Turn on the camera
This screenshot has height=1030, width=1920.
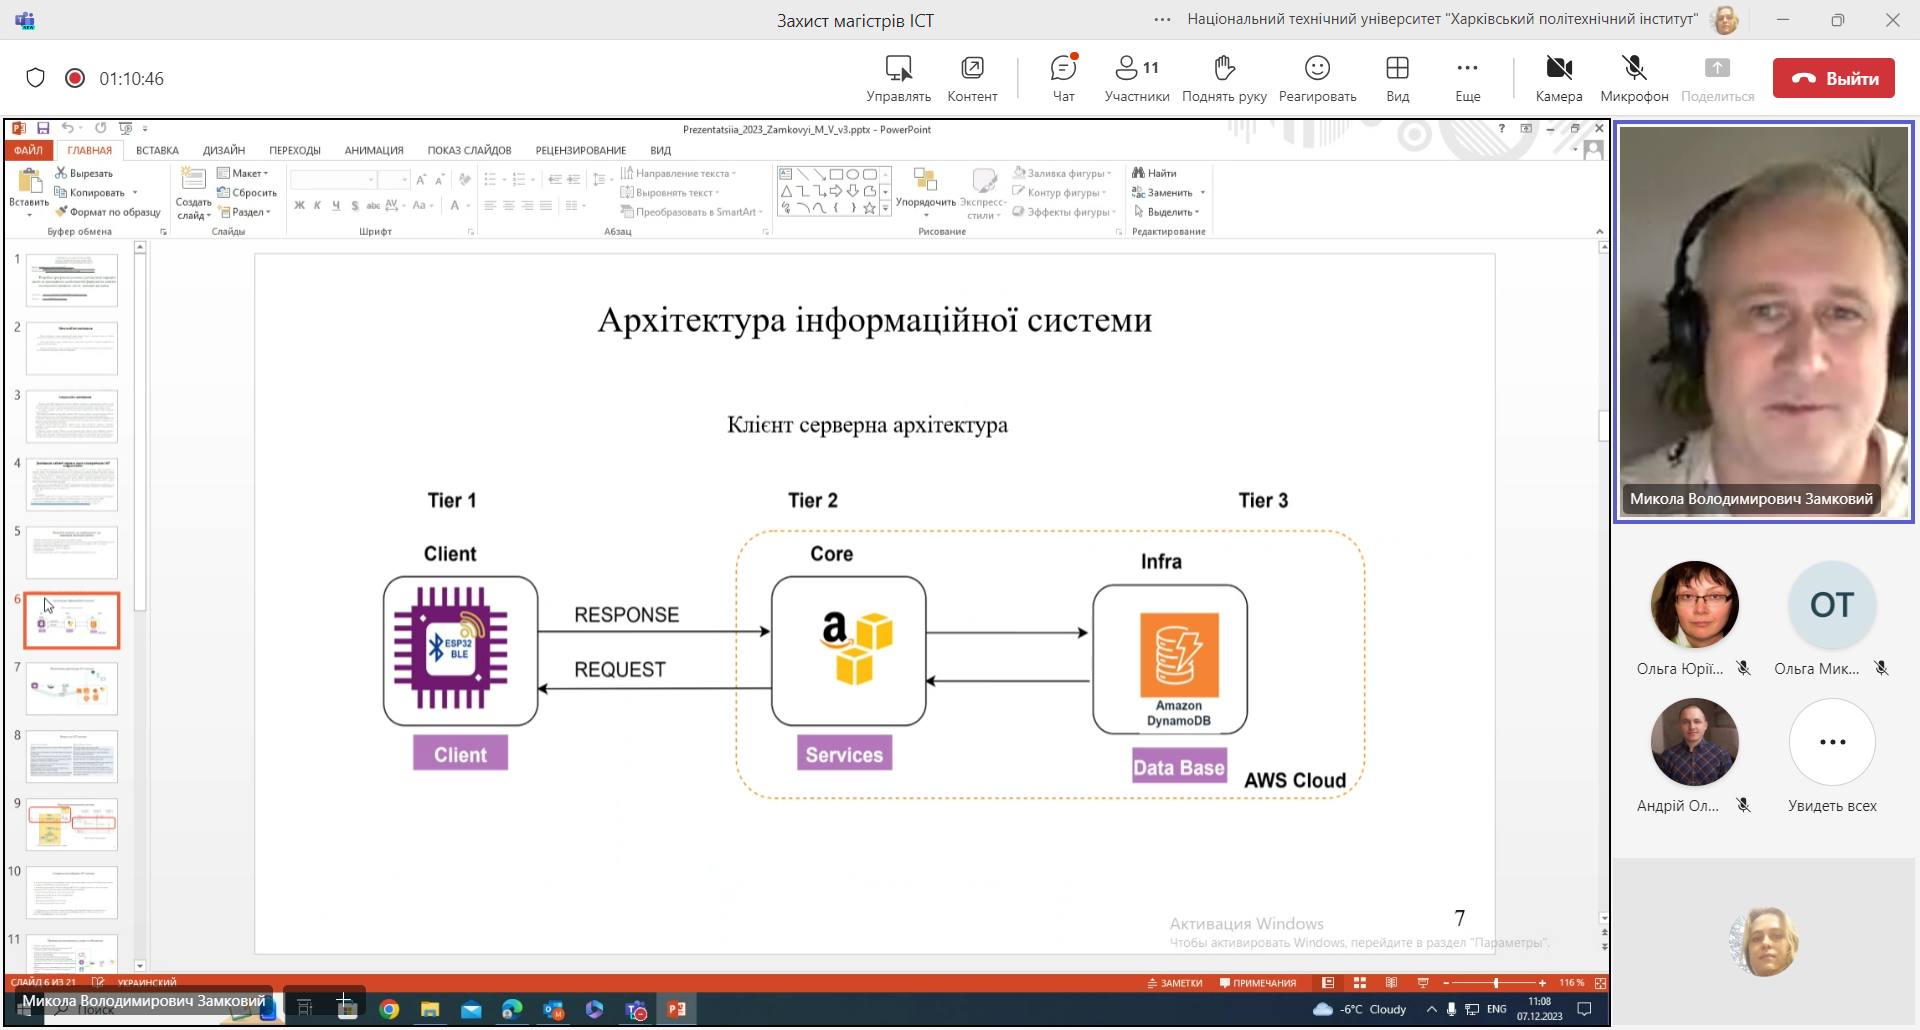tap(1558, 78)
